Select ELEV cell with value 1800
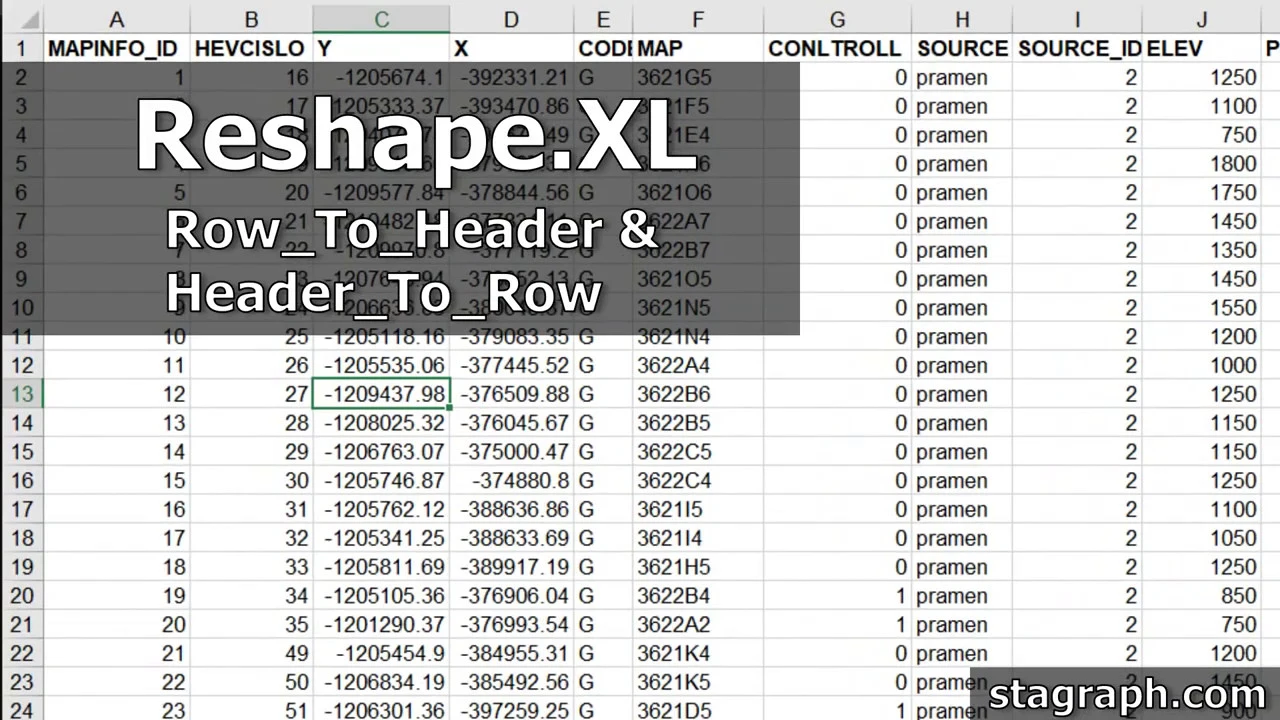The width and height of the screenshot is (1280, 720). (1202, 164)
